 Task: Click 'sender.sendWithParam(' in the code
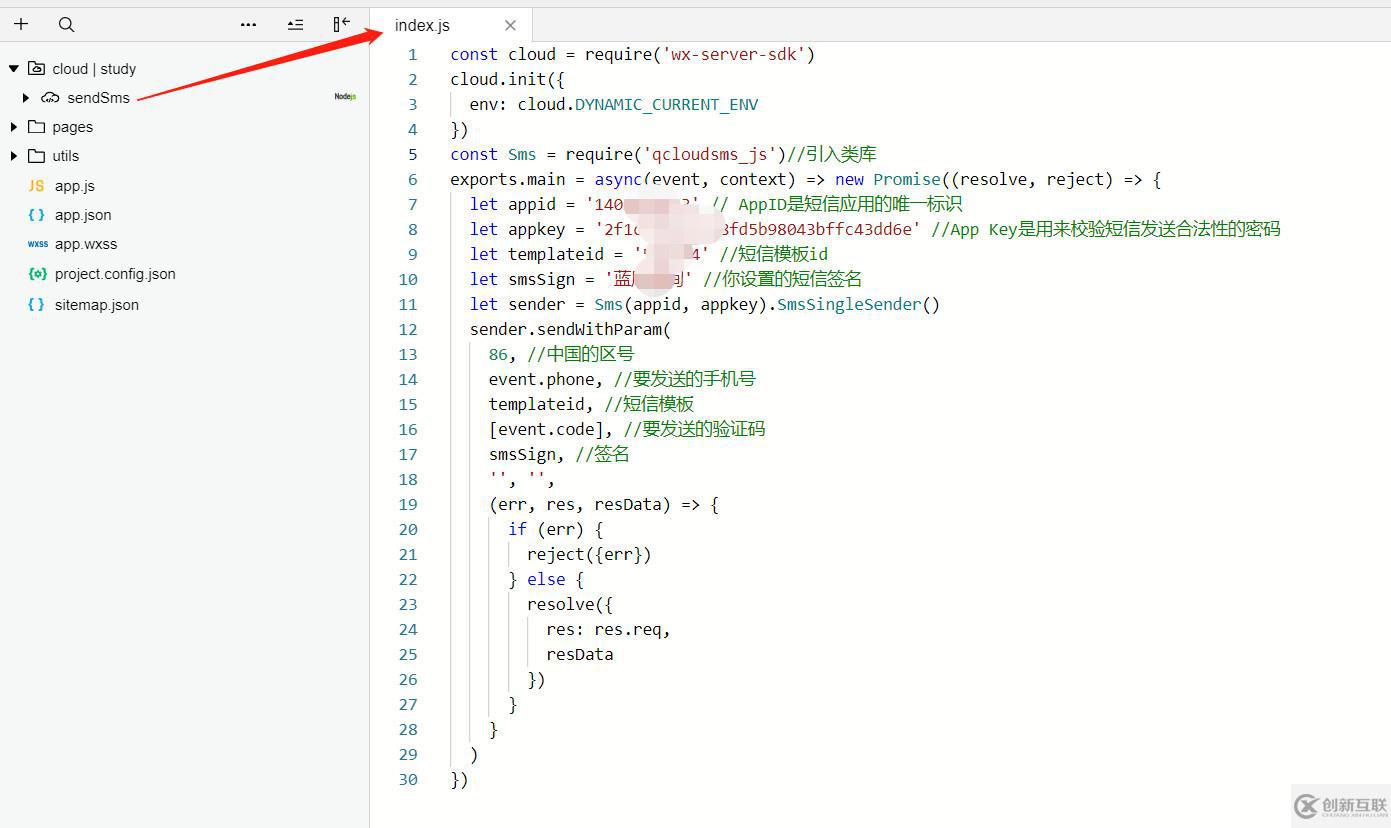[x=570, y=329]
